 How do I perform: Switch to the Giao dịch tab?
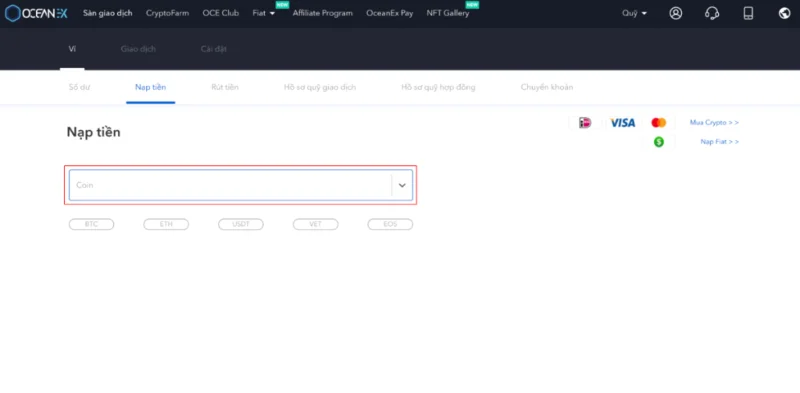click(x=138, y=49)
